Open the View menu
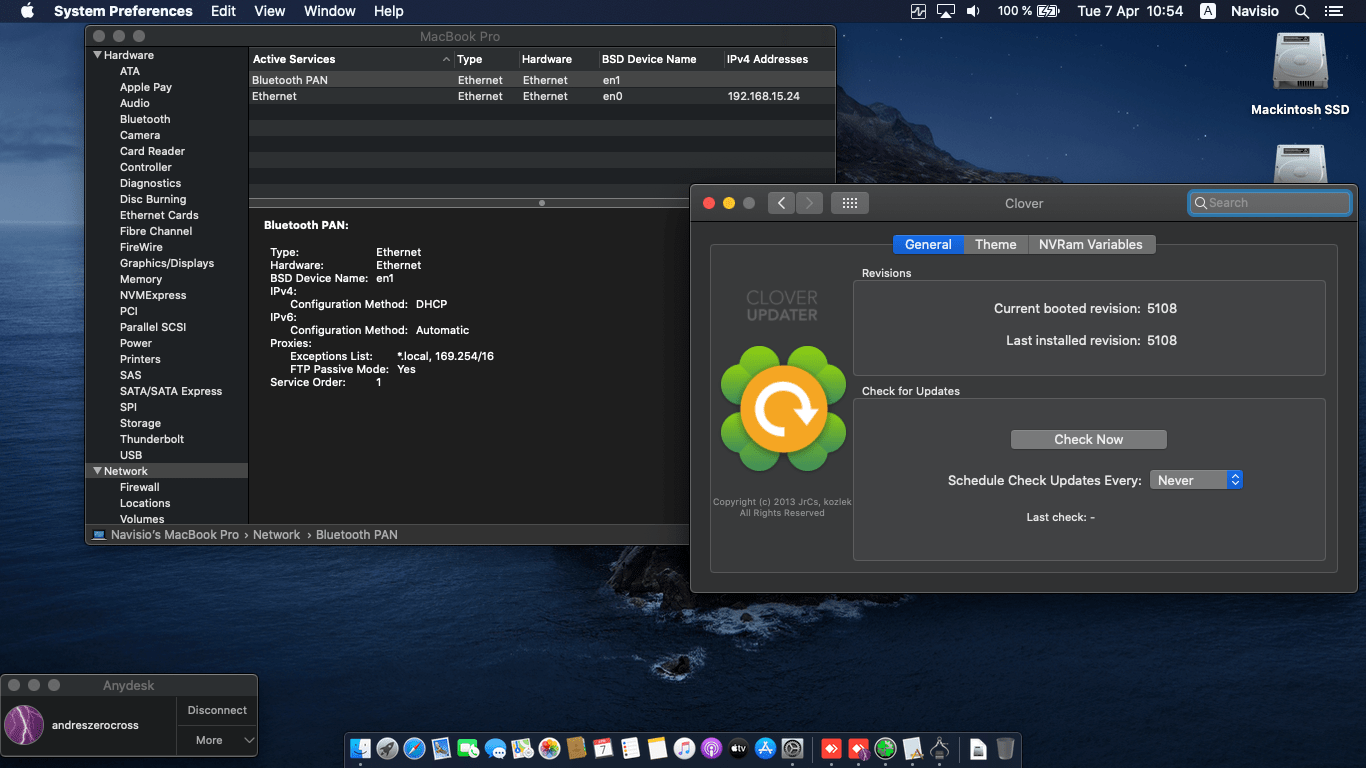1366x768 pixels. [270, 11]
